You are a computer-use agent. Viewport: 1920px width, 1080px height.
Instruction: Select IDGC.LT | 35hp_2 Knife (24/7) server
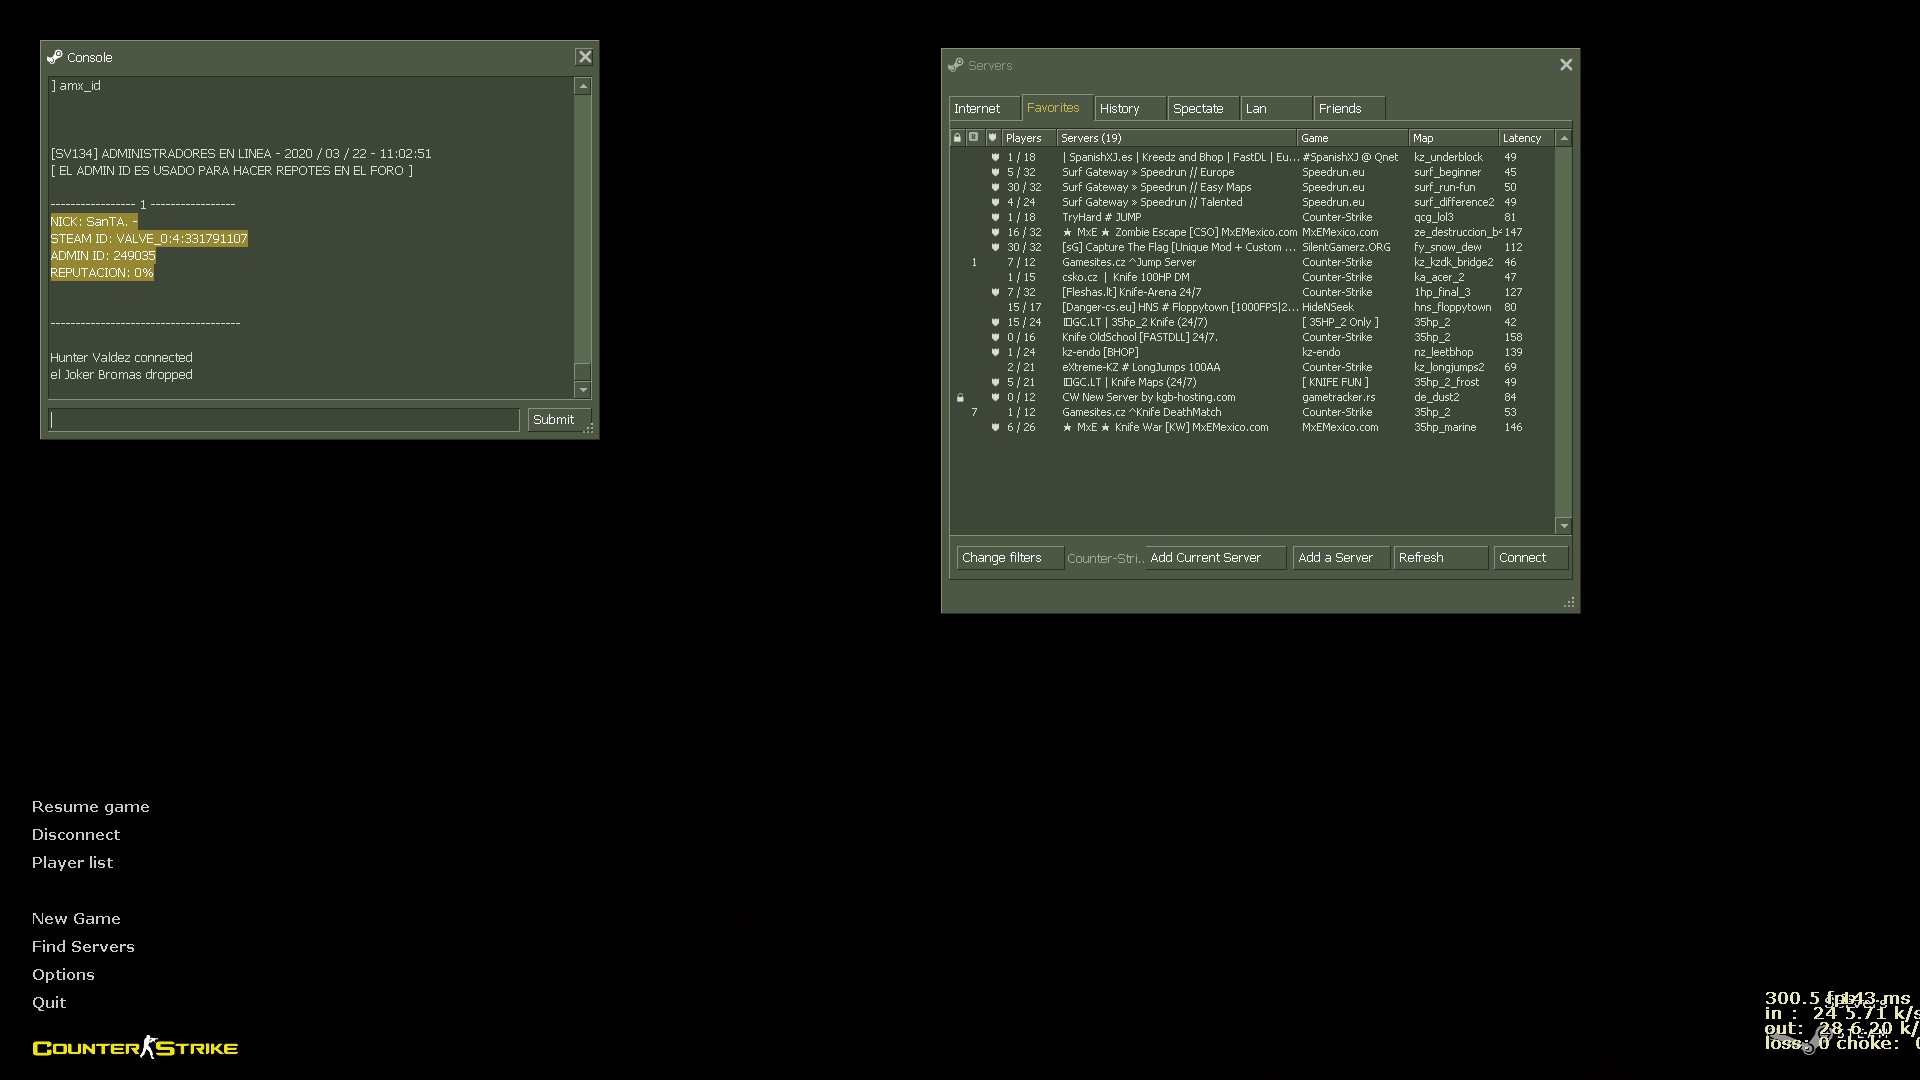click(x=1252, y=322)
